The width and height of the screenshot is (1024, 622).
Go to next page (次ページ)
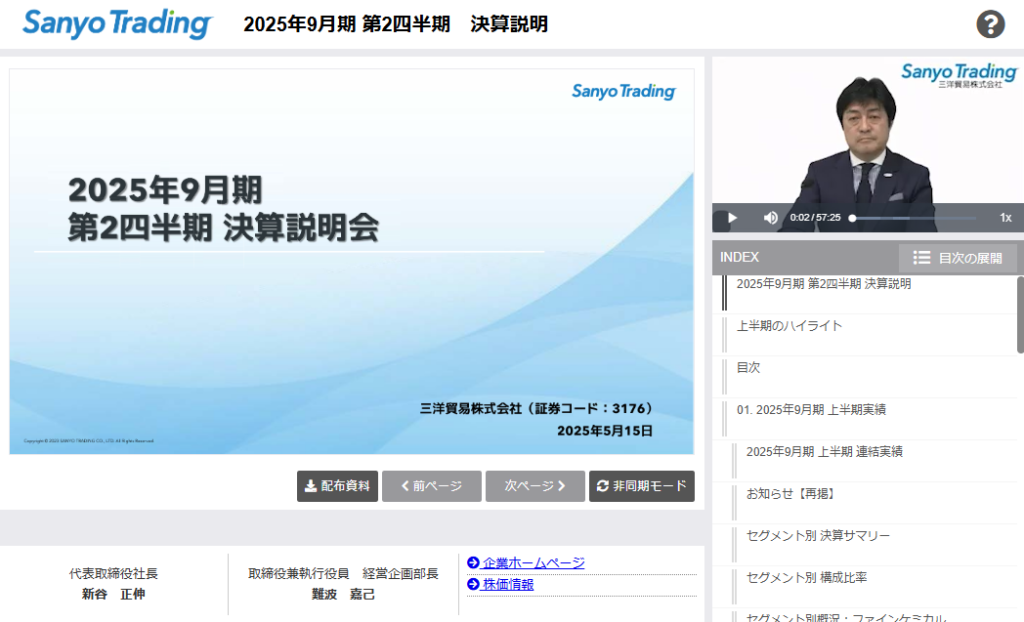tap(535, 486)
